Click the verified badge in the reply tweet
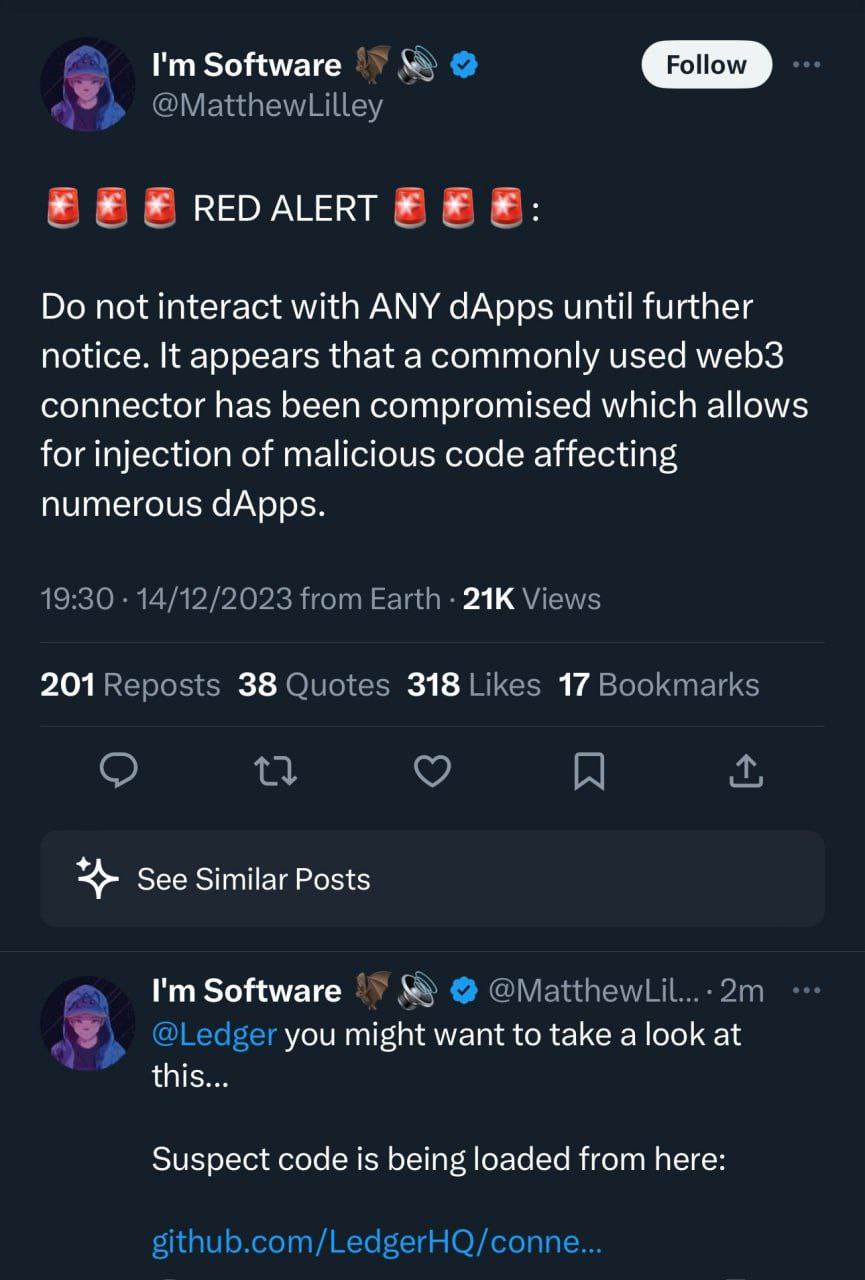The height and width of the screenshot is (1280, 865). (463, 991)
